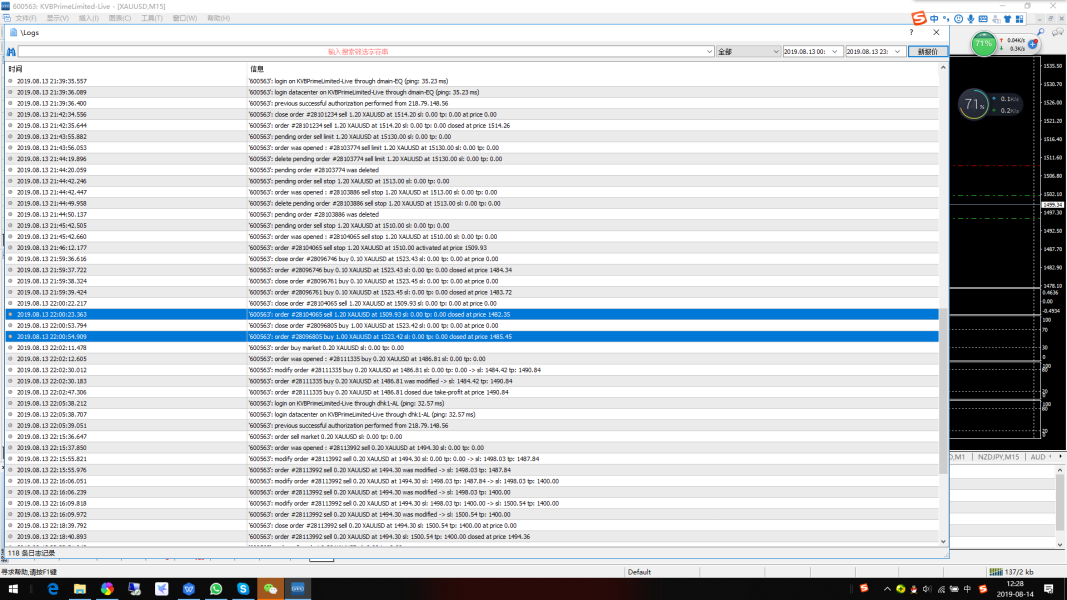Image resolution: width=1067 pixels, height=600 pixels.
Task: Open WeChat from the taskbar
Action: coord(270,589)
